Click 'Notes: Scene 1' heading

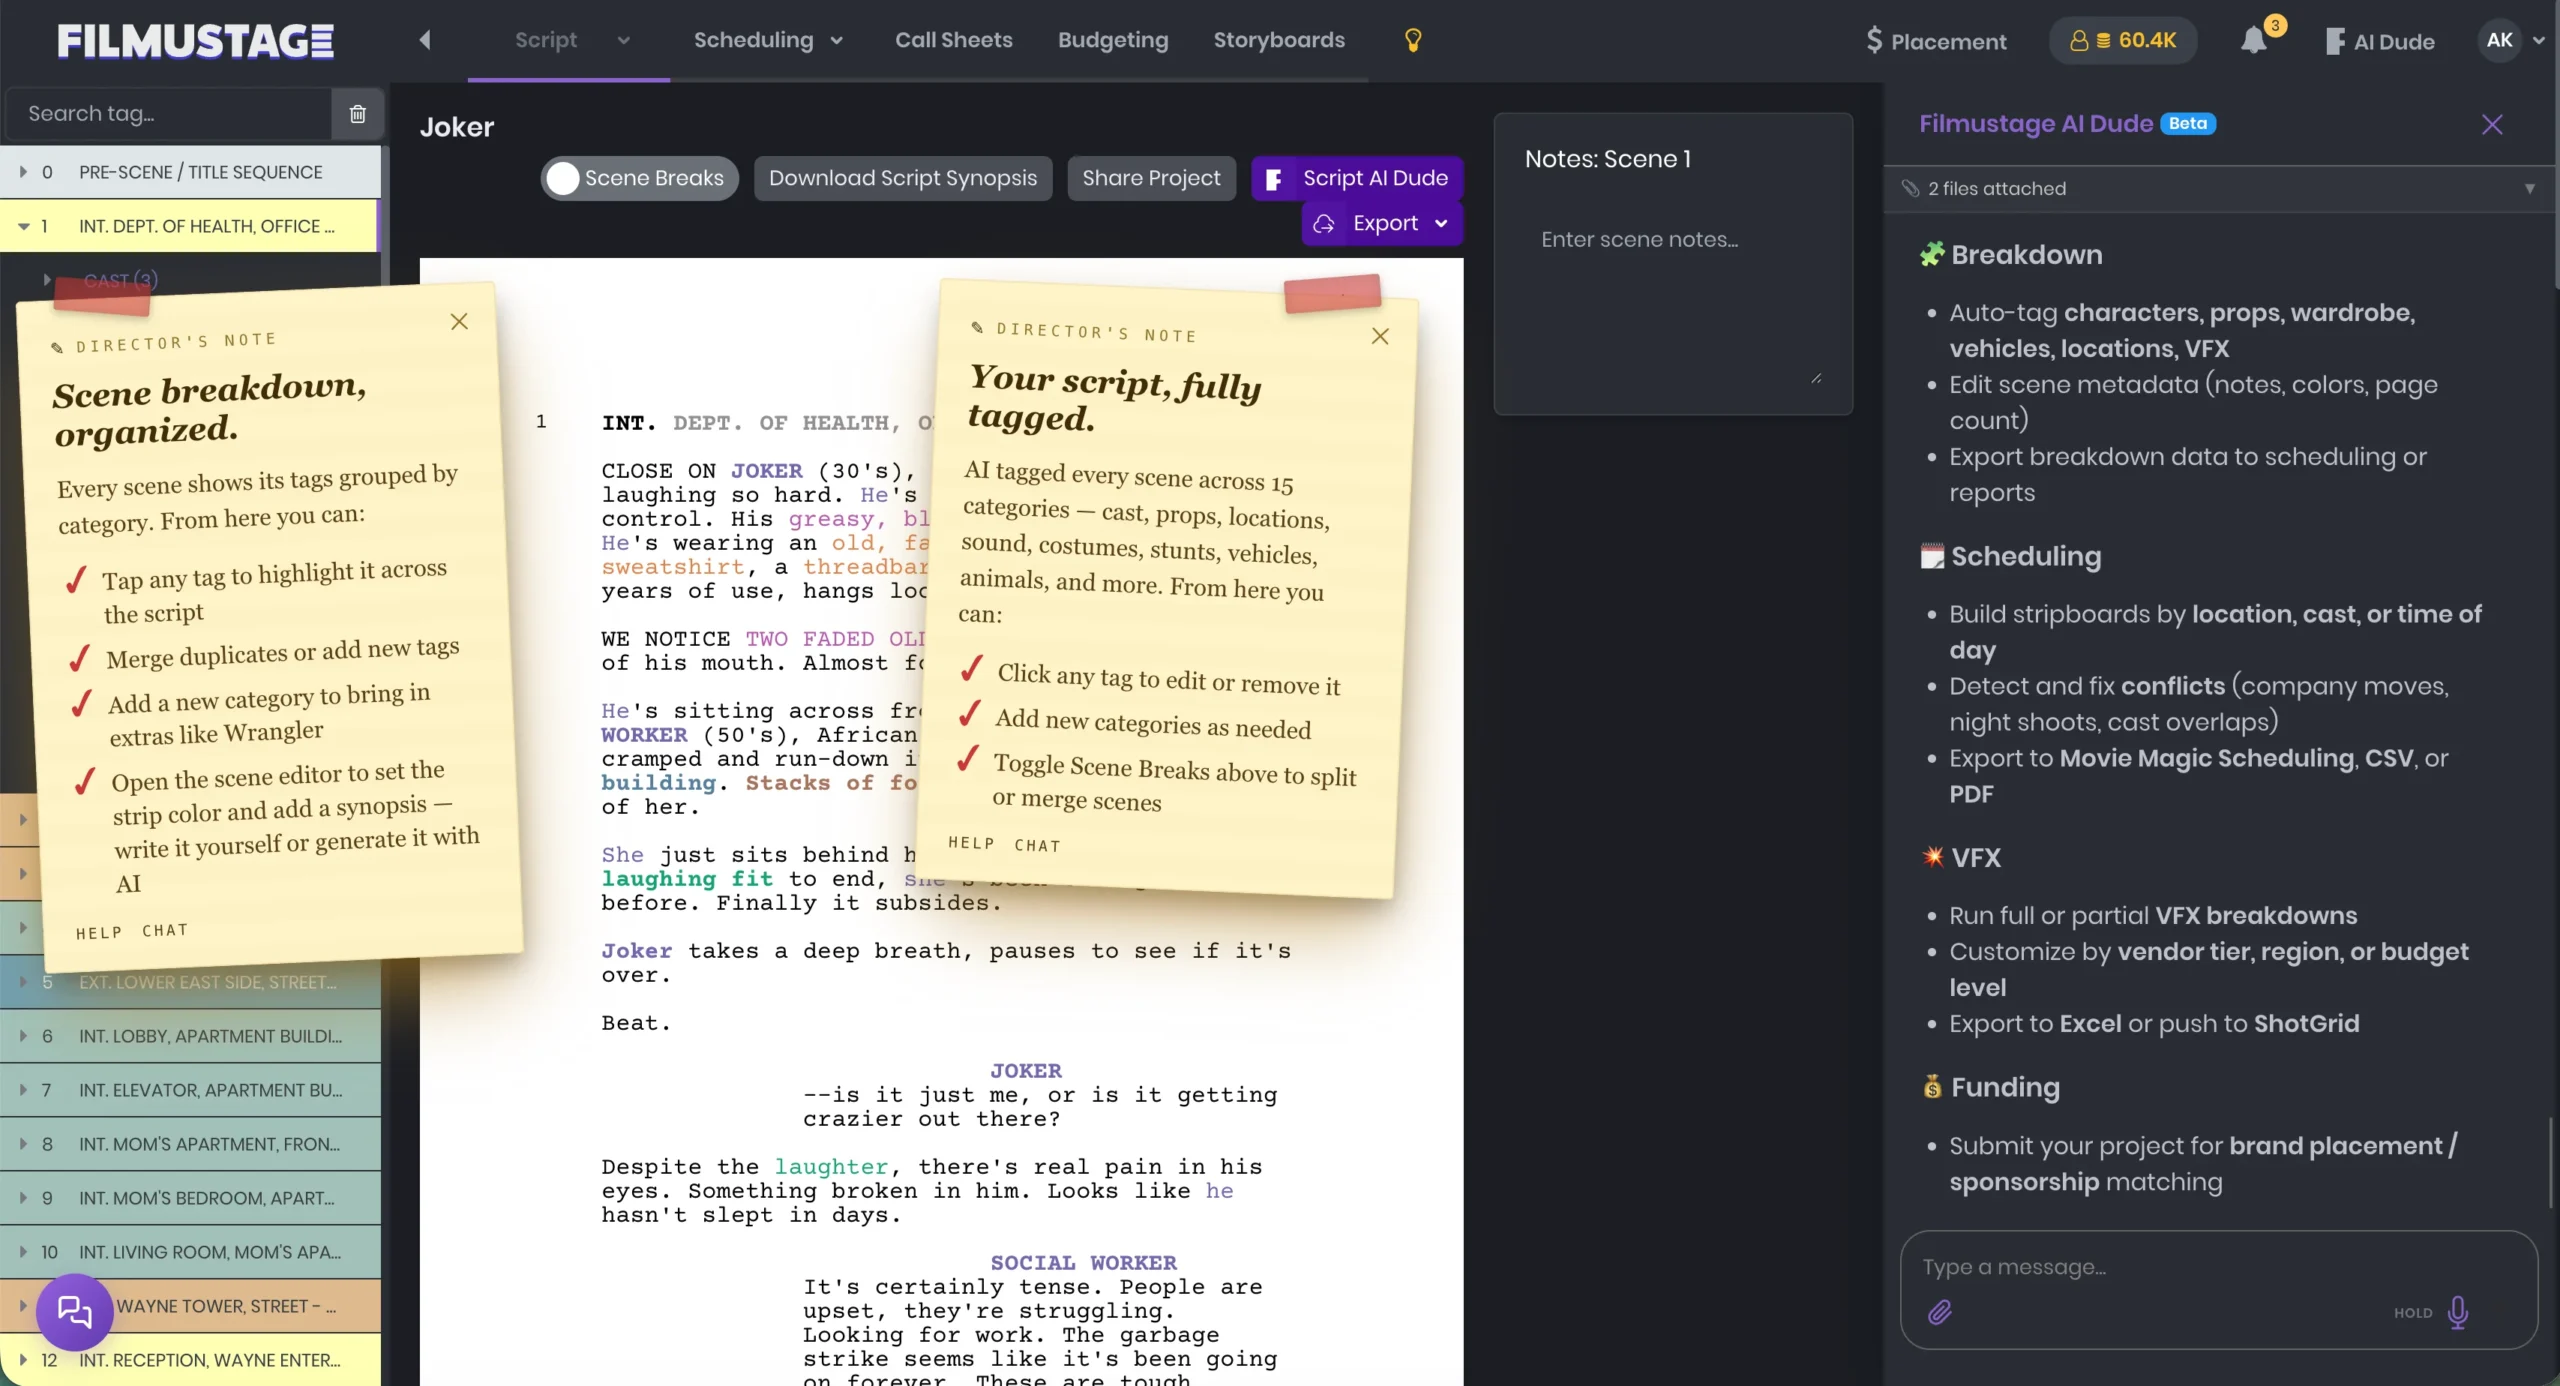1608,159
